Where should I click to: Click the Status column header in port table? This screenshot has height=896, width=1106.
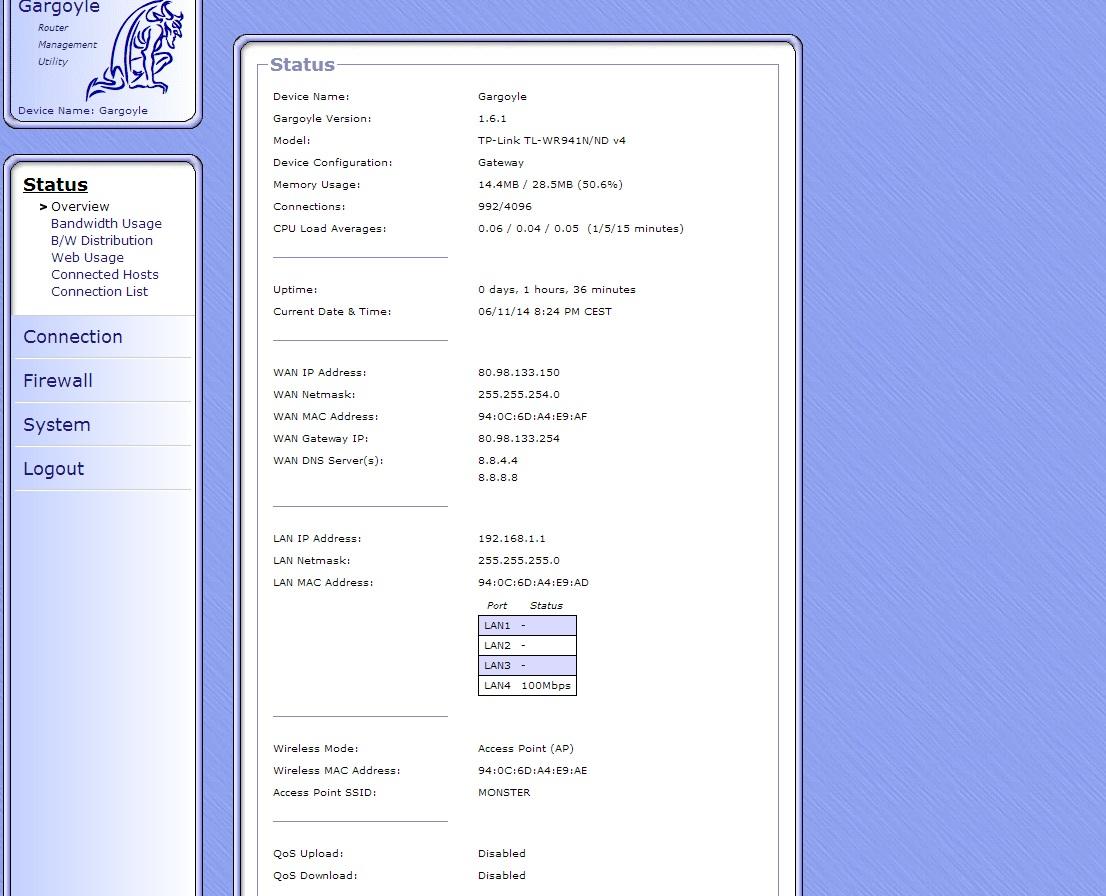pos(546,605)
